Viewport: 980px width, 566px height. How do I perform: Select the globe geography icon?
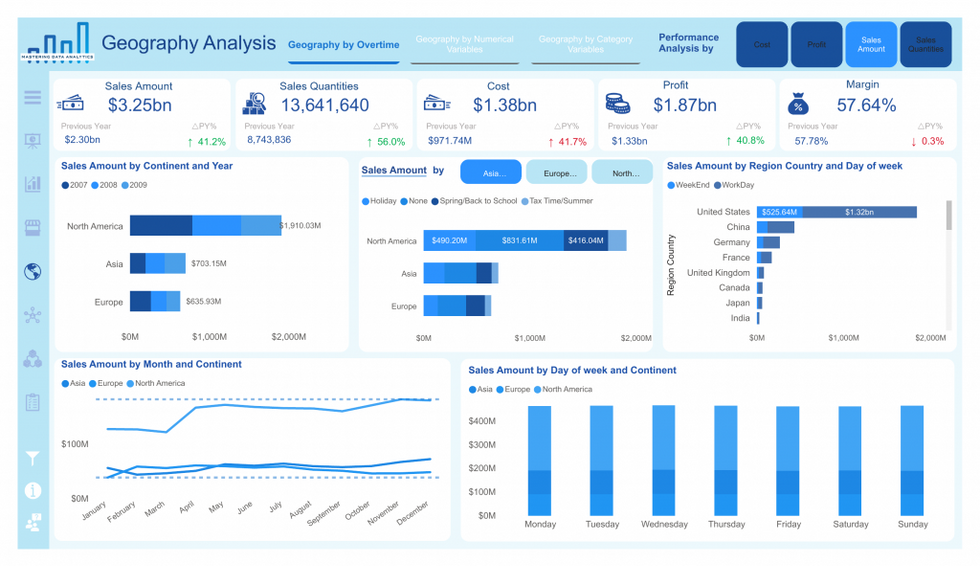coord(32,271)
